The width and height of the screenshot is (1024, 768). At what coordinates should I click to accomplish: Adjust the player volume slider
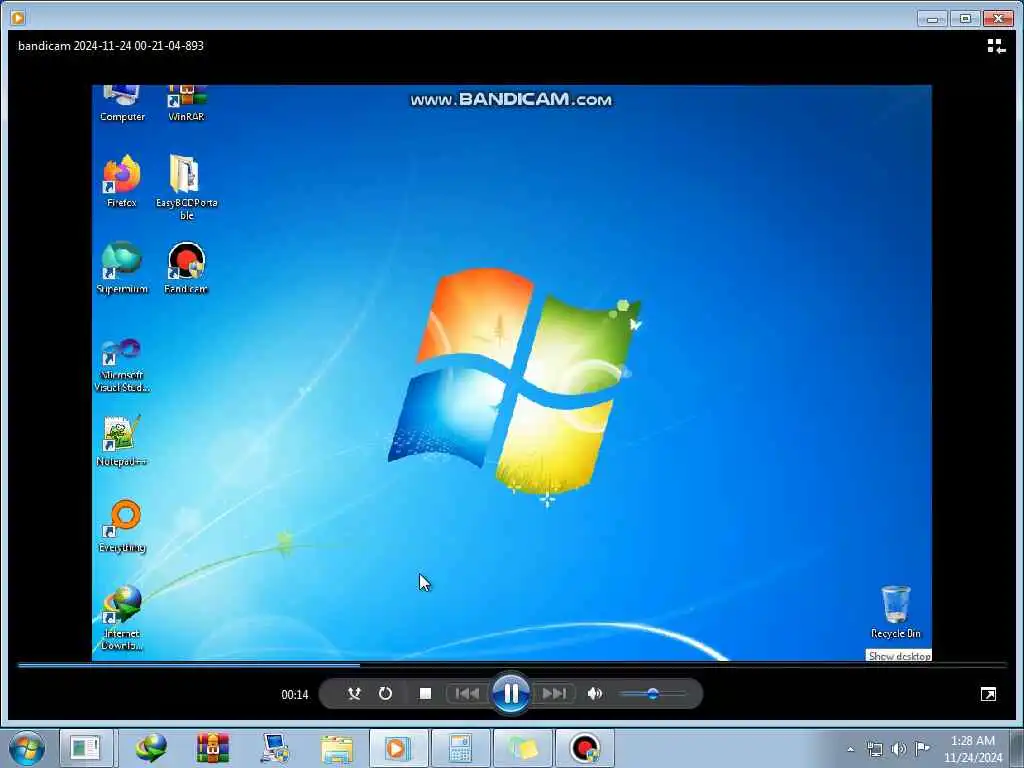tap(652, 694)
